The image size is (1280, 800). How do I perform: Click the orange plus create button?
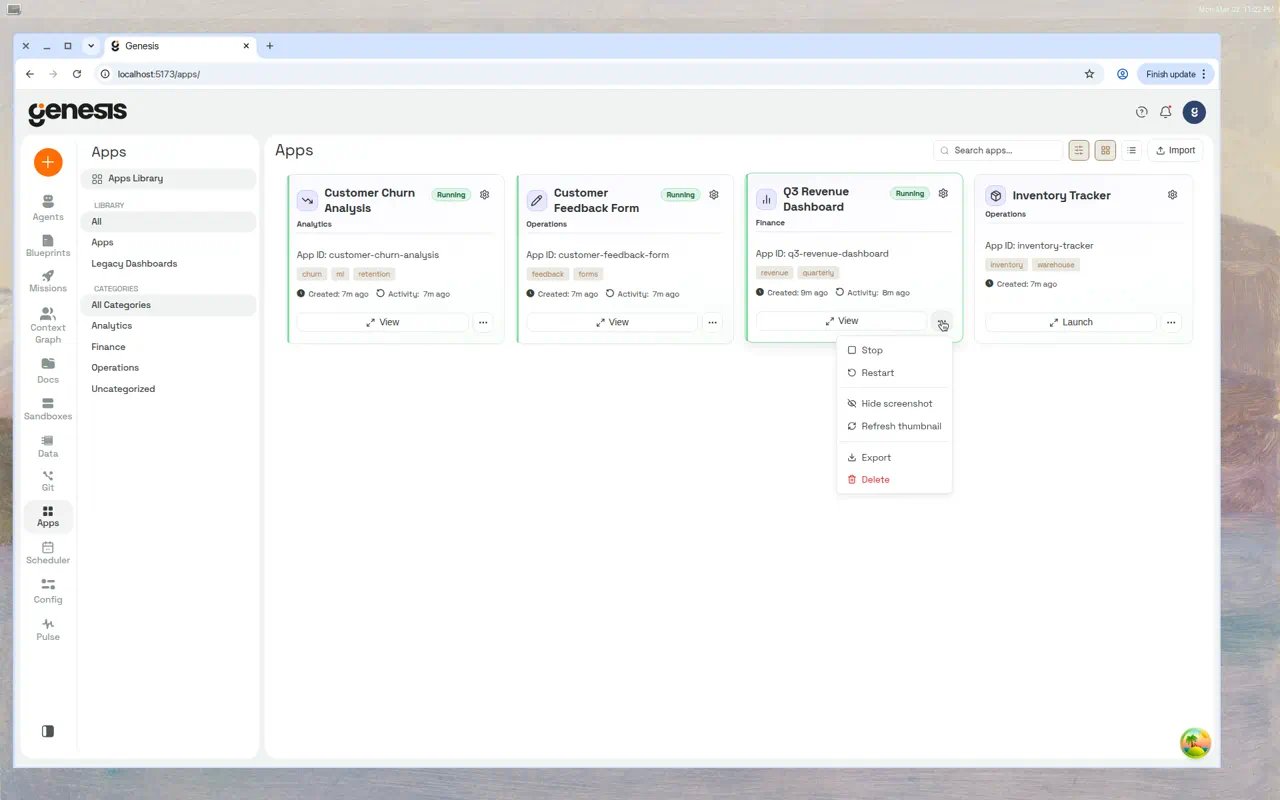click(x=48, y=162)
